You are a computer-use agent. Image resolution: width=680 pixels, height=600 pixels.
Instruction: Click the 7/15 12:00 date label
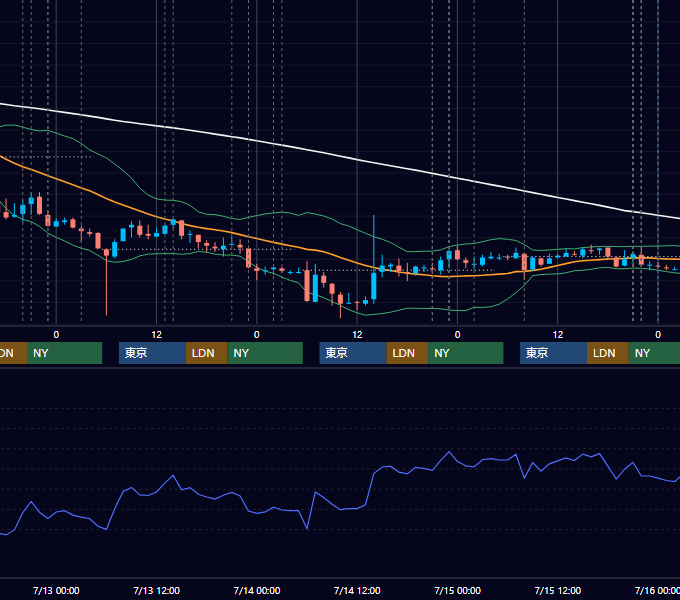click(x=558, y=590)
